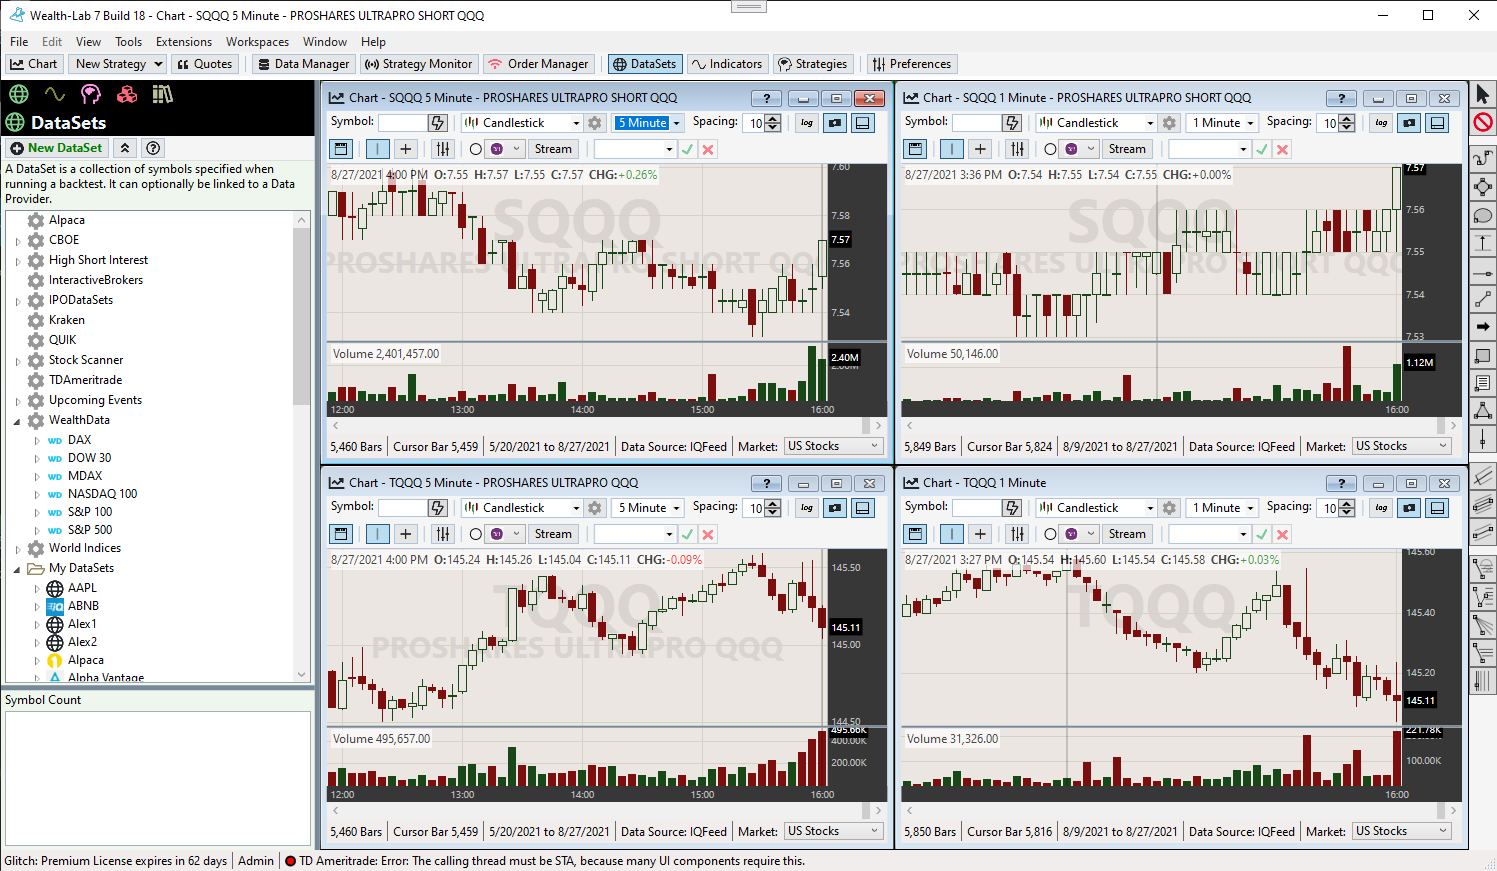Open Candlestick chart style dropdown in SQQQ 1 Minute chart
This screenshot has height=871, width=1497.
click(x=1150, y=123)
